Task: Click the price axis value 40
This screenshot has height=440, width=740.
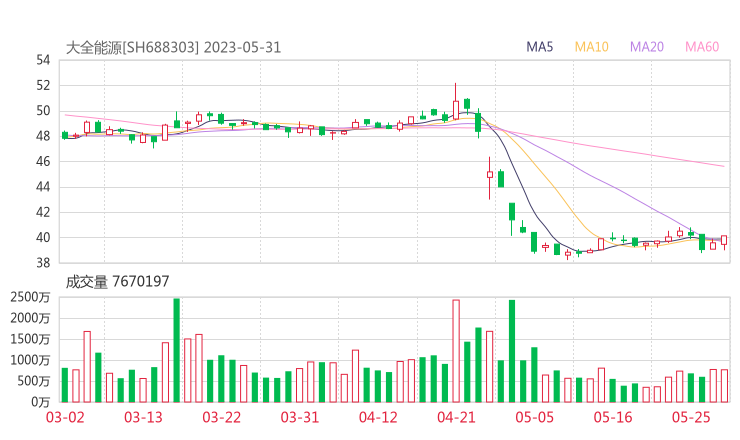Action: [43, 237]
